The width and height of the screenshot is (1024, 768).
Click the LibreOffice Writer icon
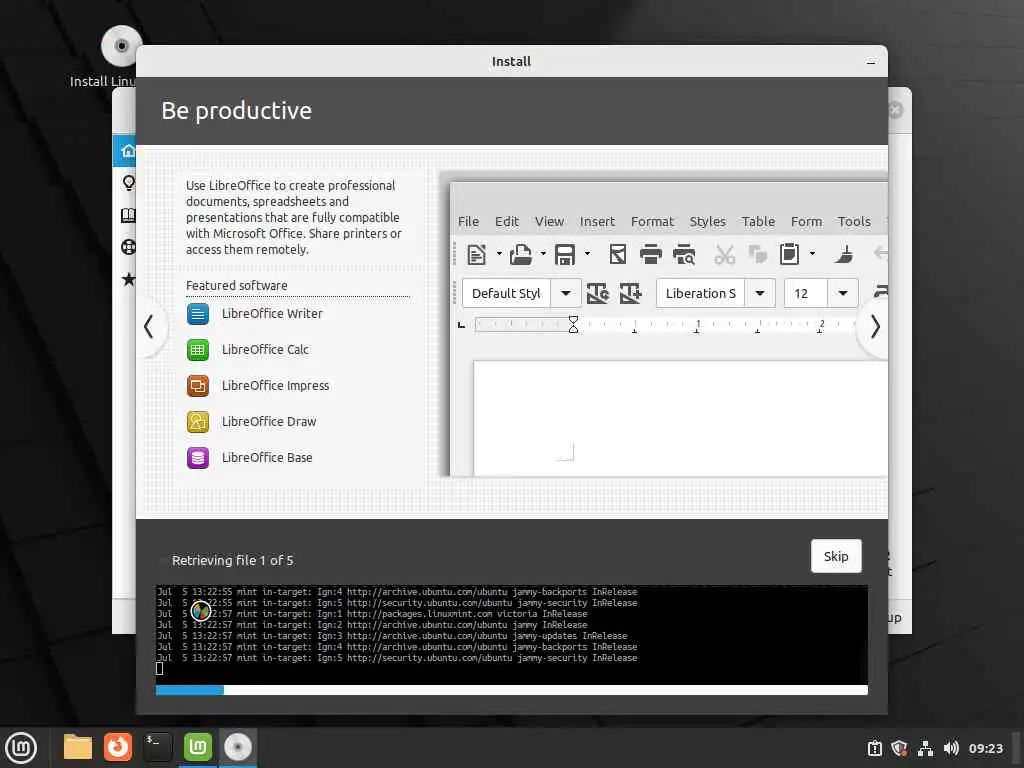(x=198, y=313)
